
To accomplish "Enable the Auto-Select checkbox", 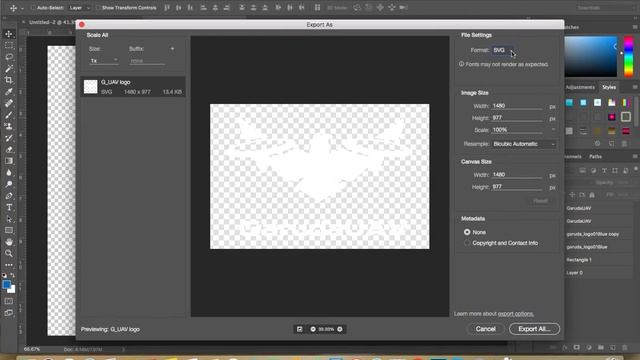I will 34,8.
